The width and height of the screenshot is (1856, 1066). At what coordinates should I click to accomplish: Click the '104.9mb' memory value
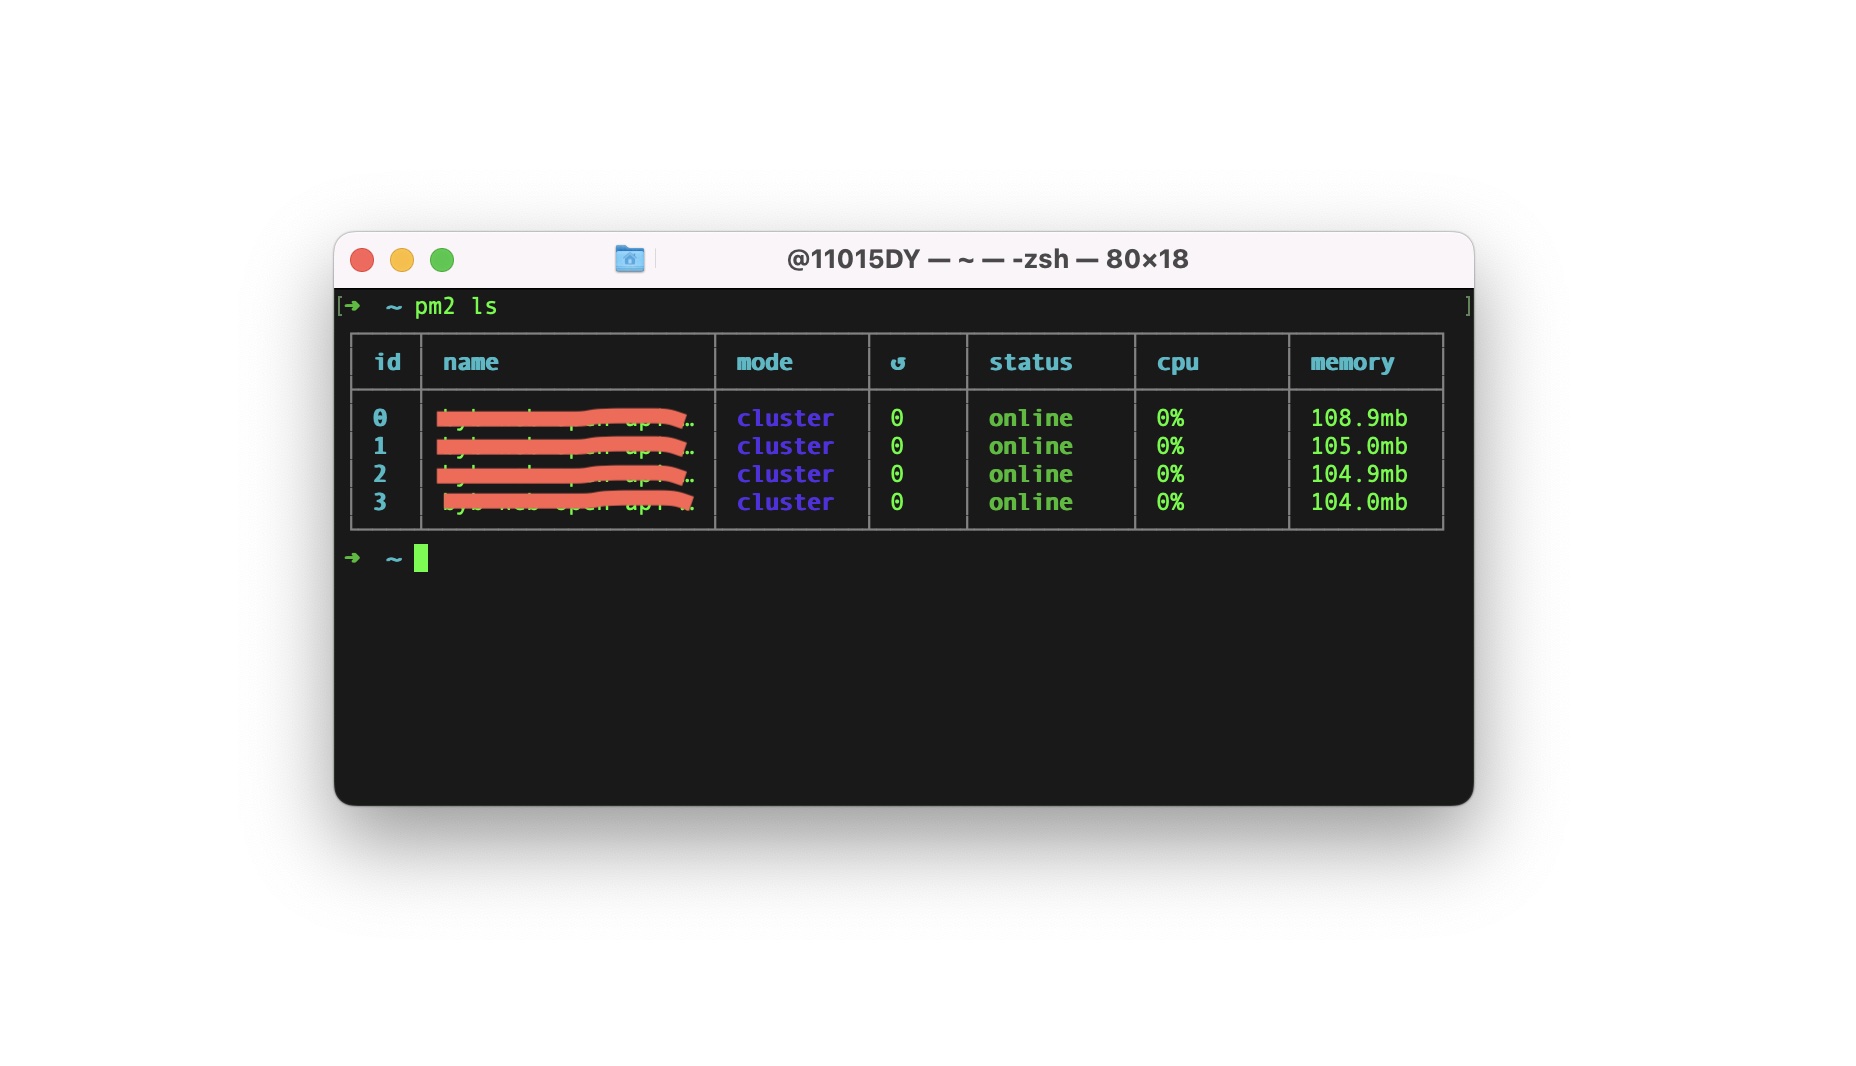tap(1359, 474)
